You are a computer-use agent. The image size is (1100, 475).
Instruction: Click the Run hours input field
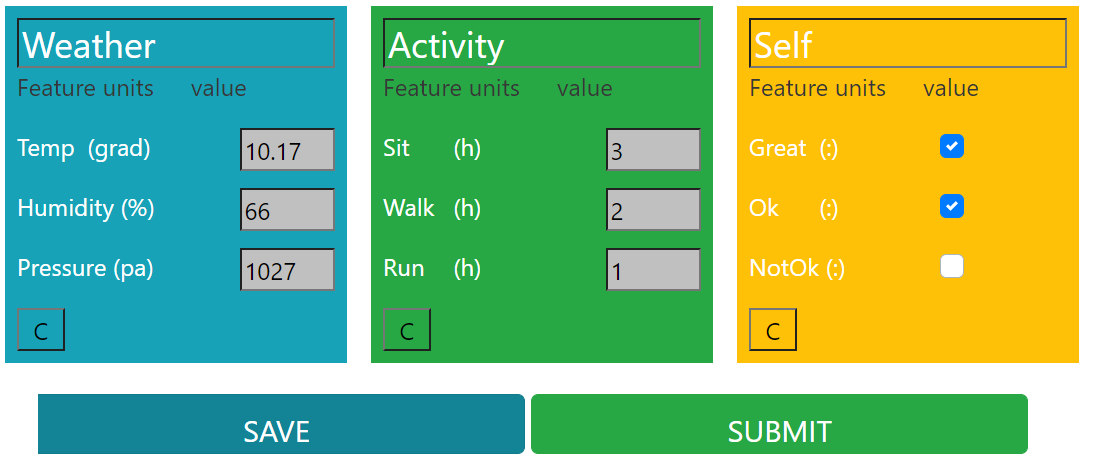[x=654, y=269]
